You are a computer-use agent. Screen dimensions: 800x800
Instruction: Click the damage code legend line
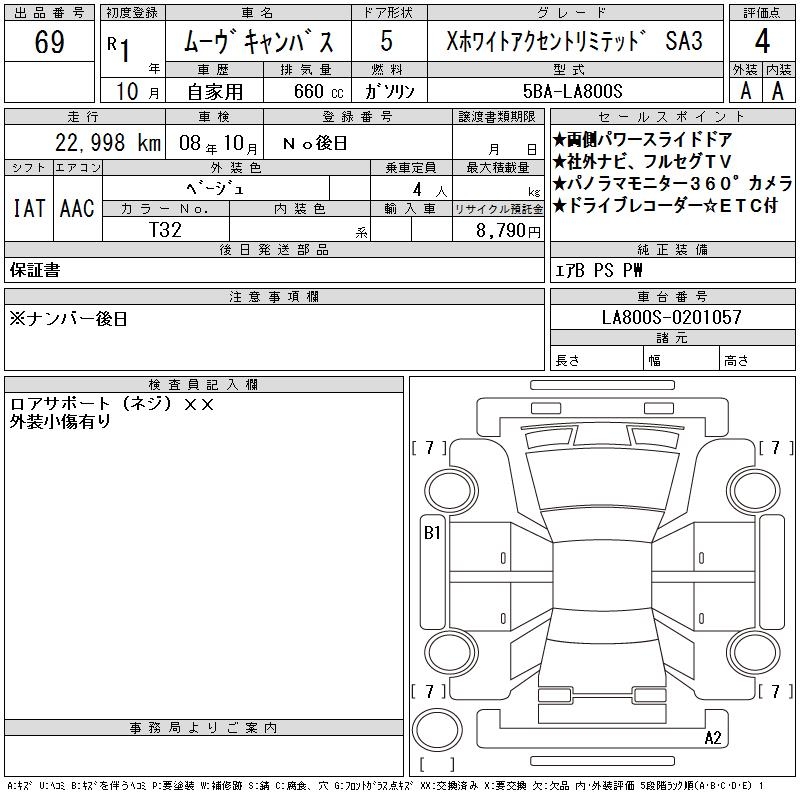point(386,786)
